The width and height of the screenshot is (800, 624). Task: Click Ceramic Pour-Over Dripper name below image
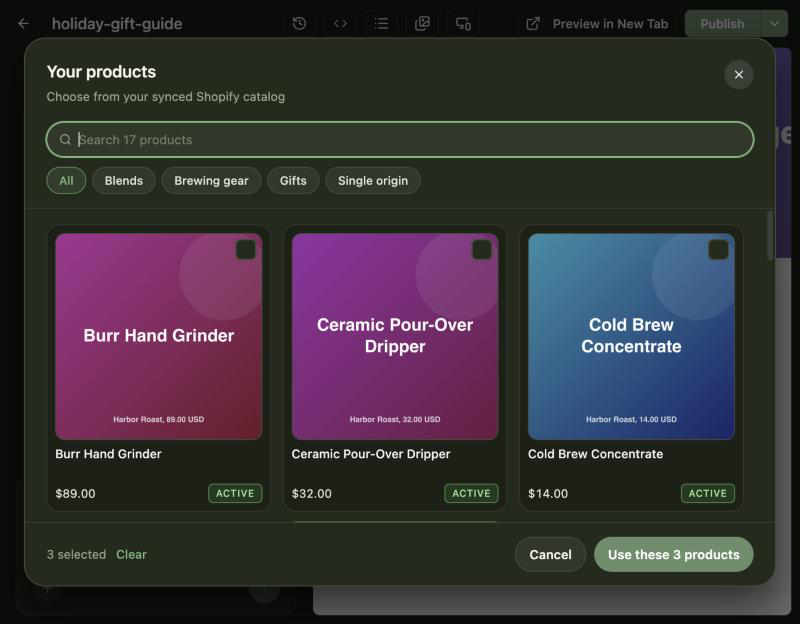(371, 454)
